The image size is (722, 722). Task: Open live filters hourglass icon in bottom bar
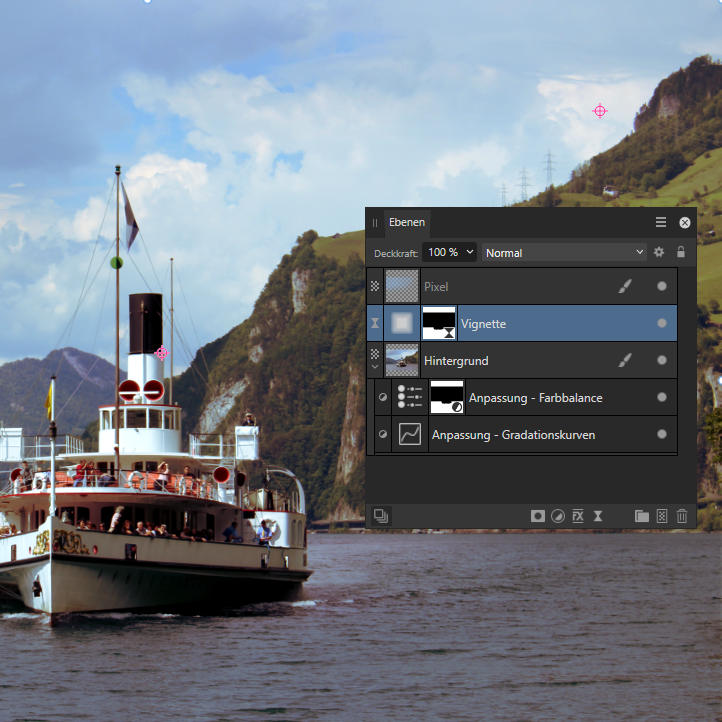(598, 516)
